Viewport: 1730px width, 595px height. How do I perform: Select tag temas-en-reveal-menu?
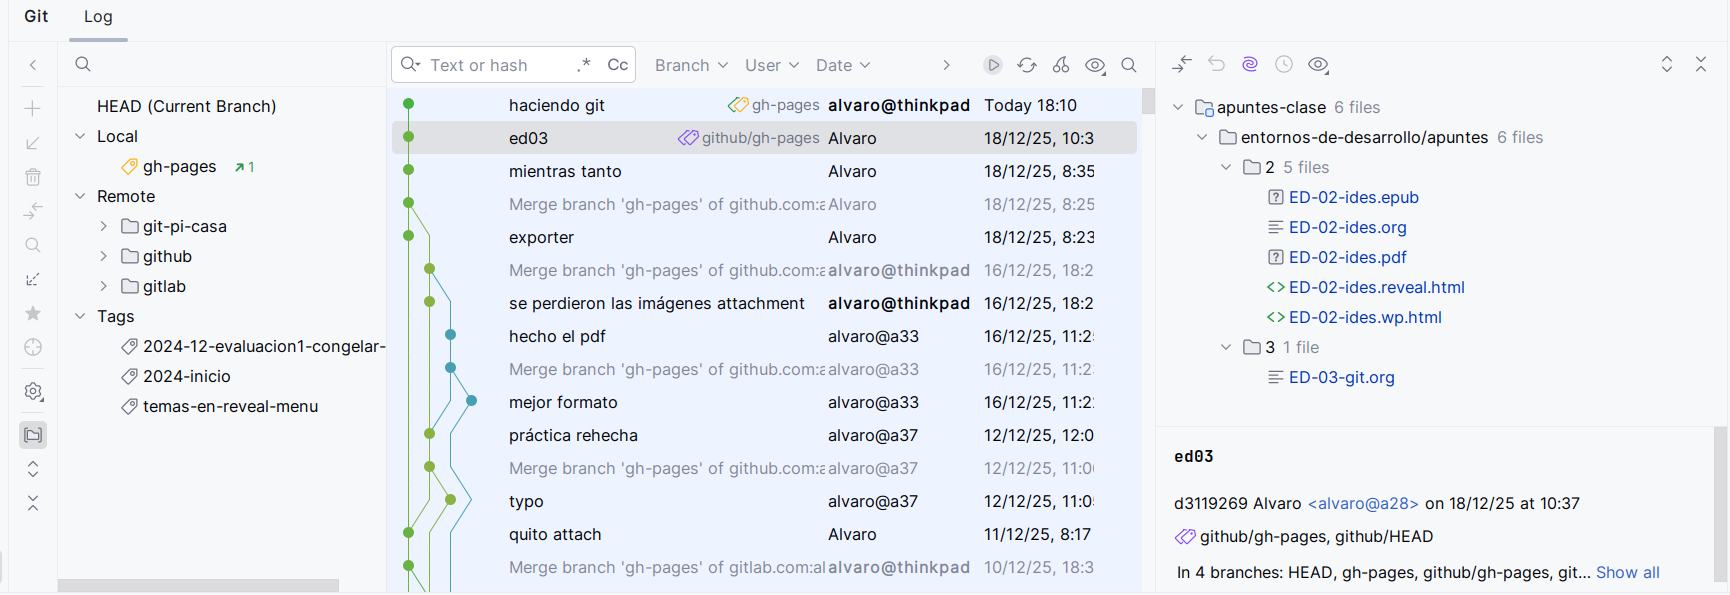(x=230, y=406)
